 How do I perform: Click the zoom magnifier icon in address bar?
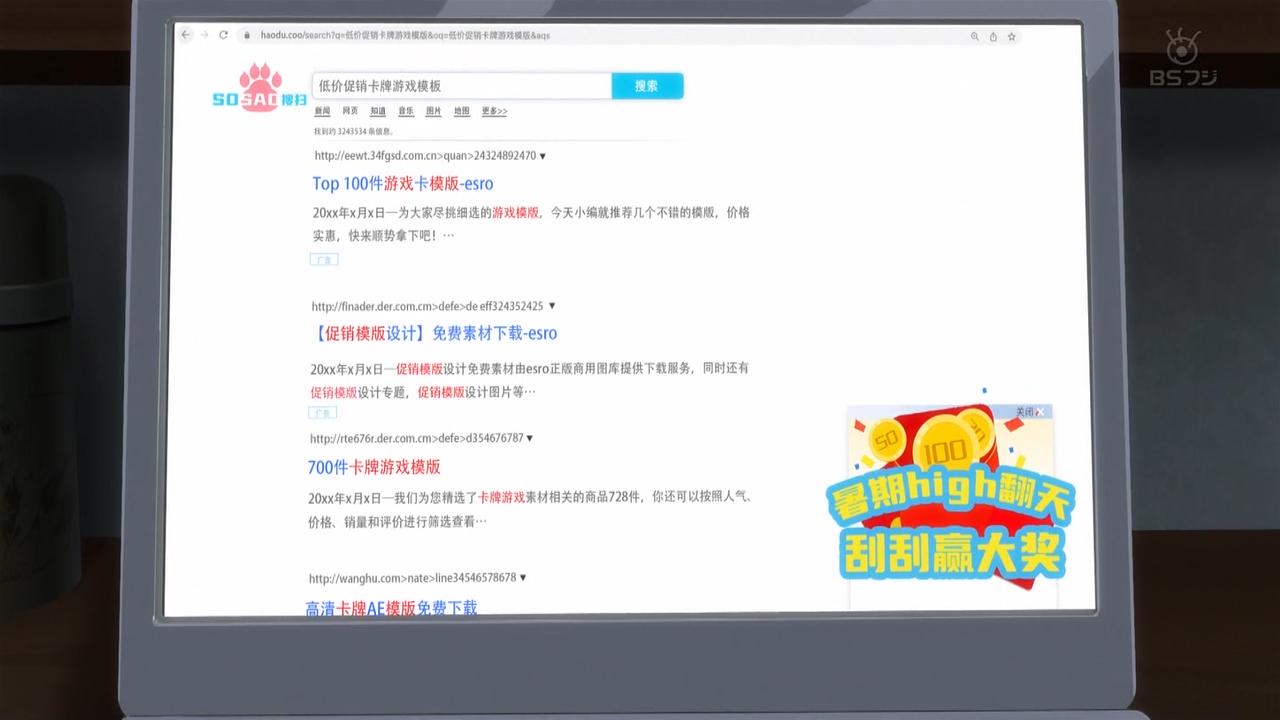point(975,37)
